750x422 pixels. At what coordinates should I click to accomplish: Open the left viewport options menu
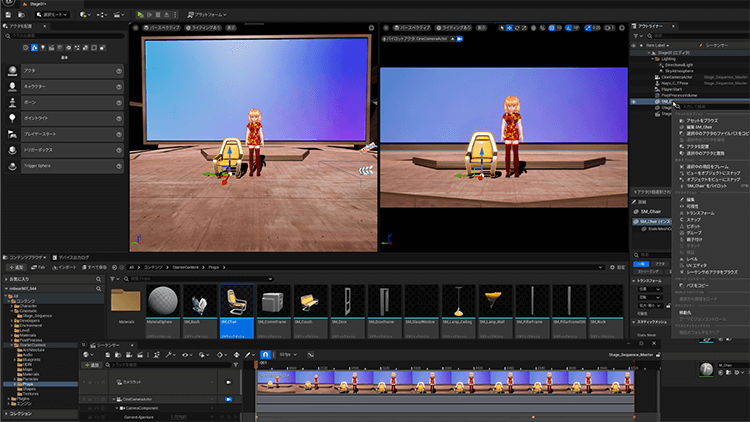(x=135, y=28)
